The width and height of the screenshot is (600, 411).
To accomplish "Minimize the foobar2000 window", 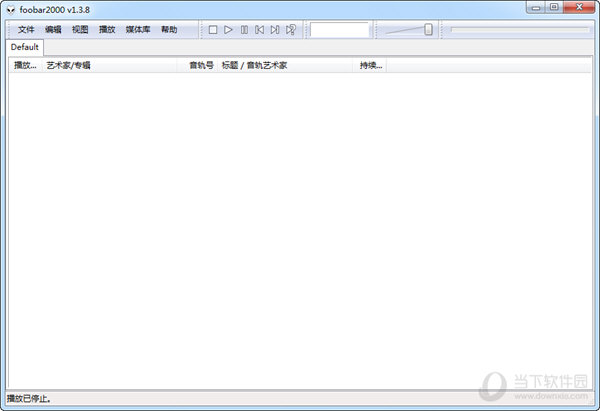I will click(x=536, y=7).
